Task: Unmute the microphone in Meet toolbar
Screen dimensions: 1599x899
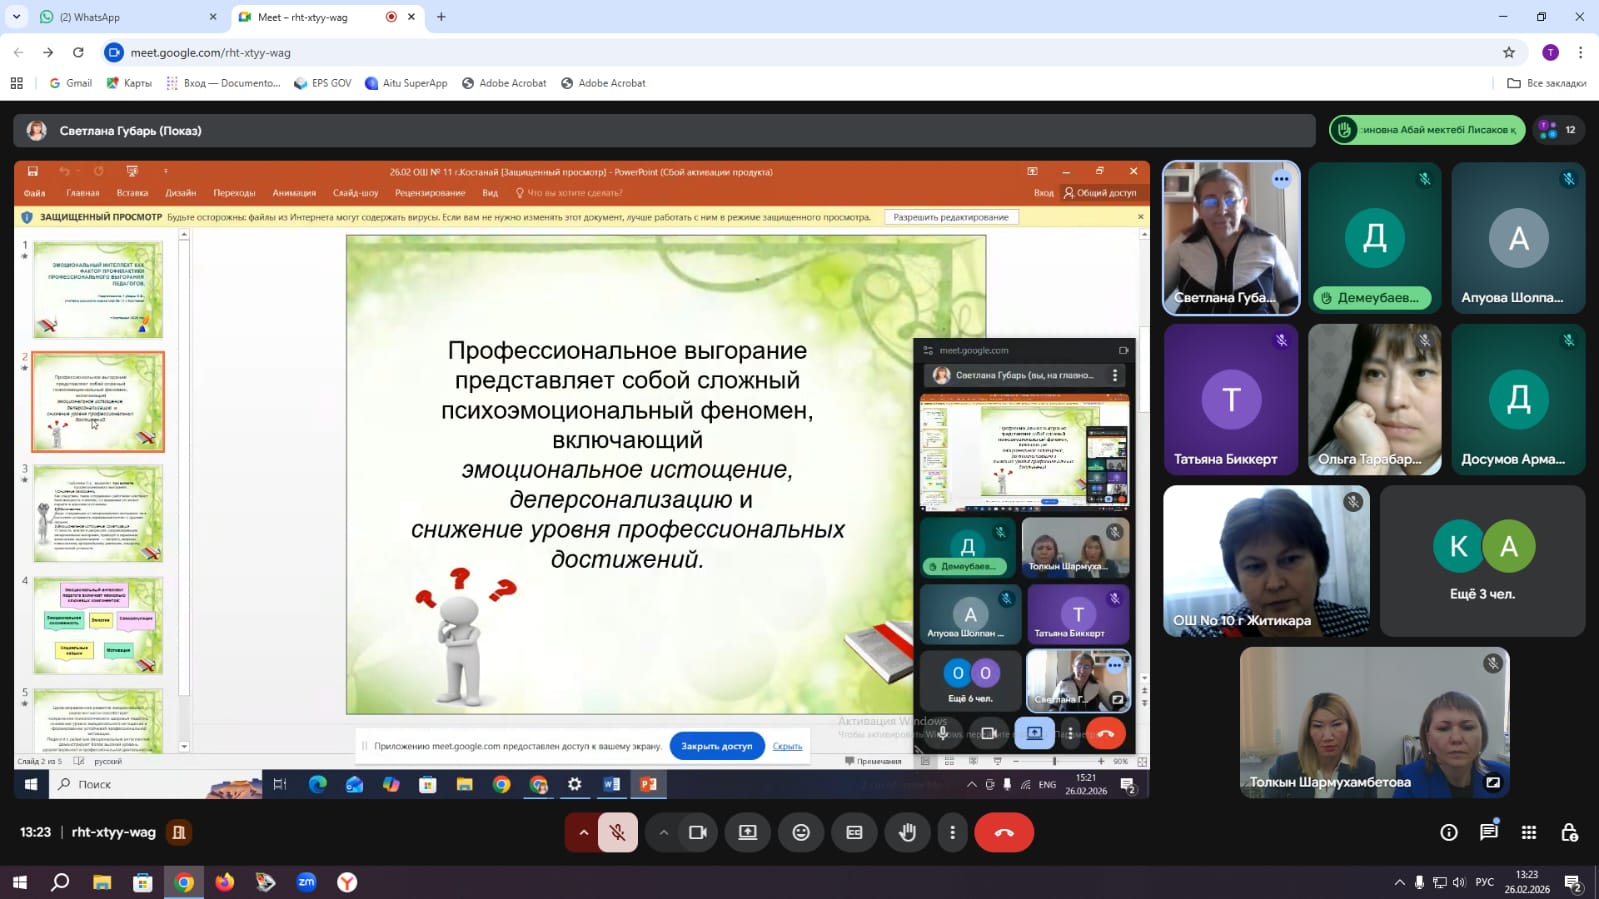Action: coord(618,832)
